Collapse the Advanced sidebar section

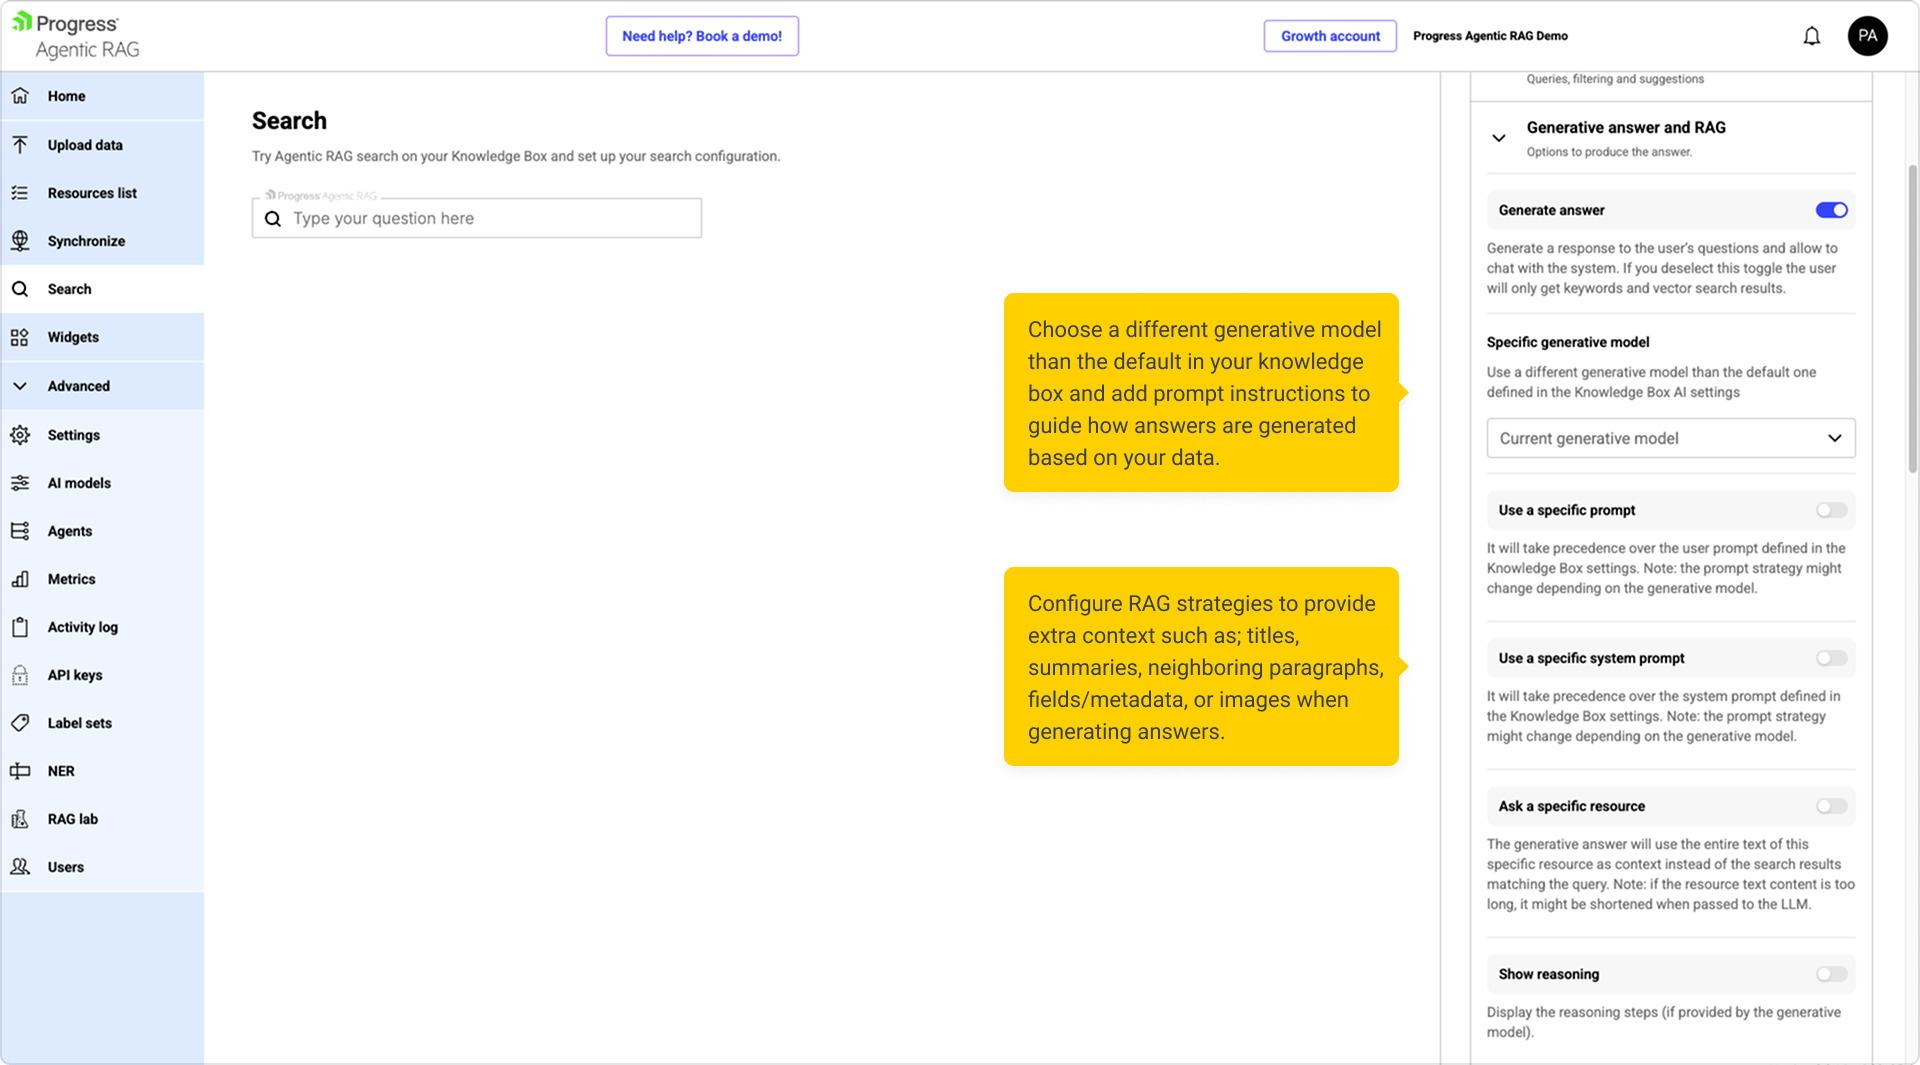(20, 386)
